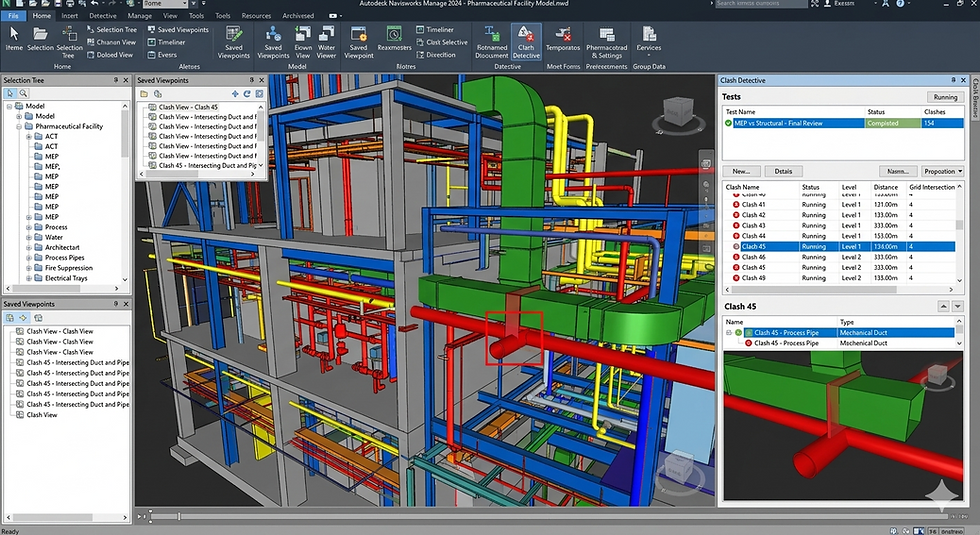Toggle pin on the Clash Detective panel
980x535 pixels.
tap(953, 80)
